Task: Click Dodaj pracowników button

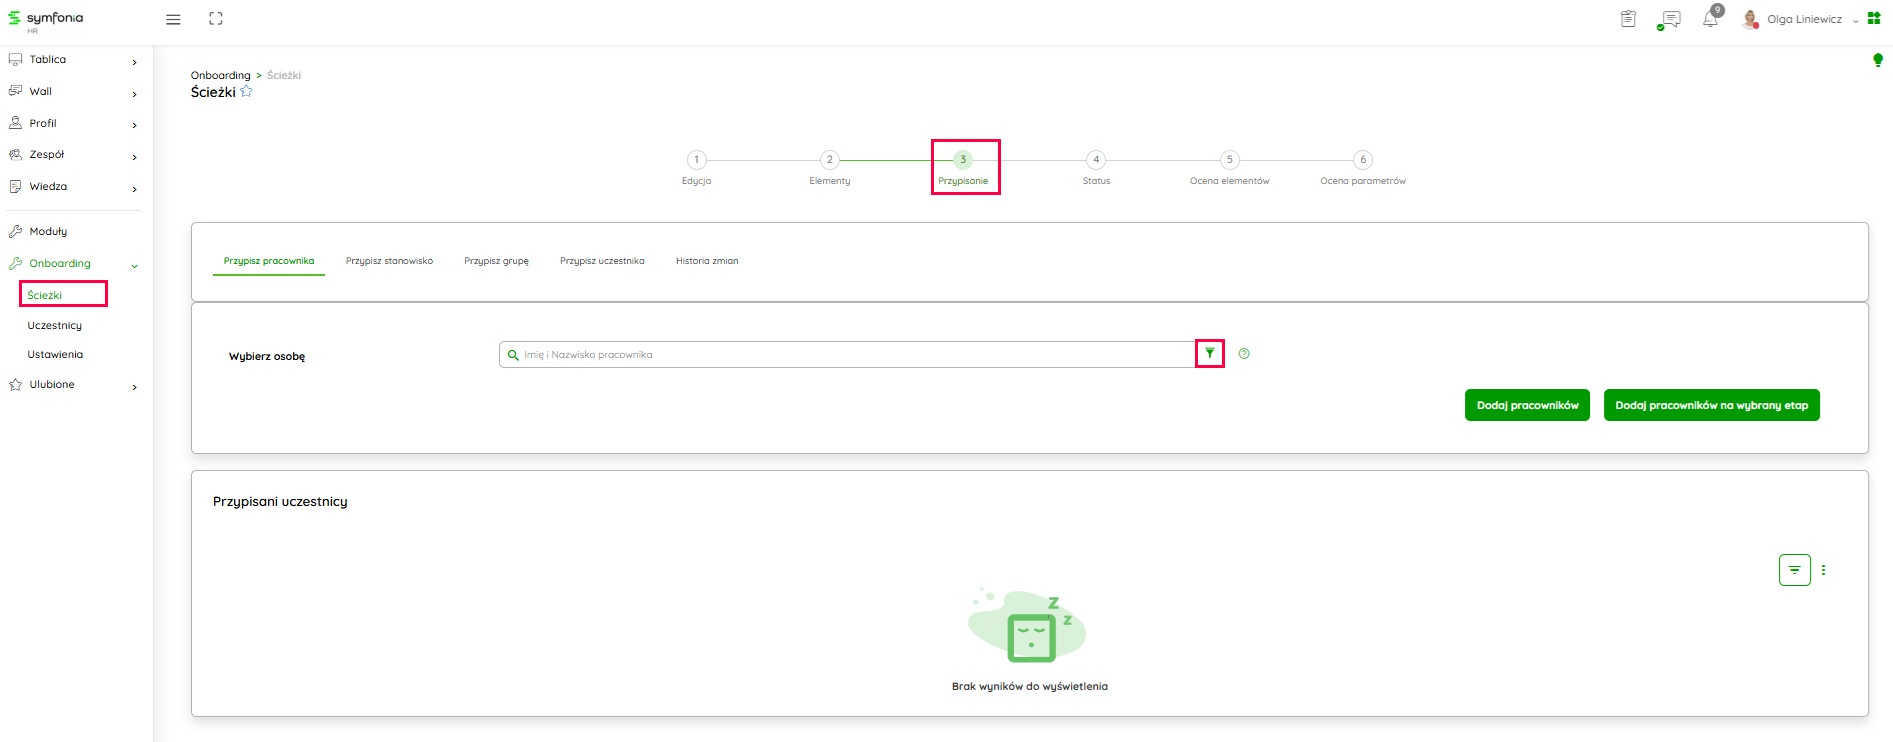Action: coord(1527,405)
